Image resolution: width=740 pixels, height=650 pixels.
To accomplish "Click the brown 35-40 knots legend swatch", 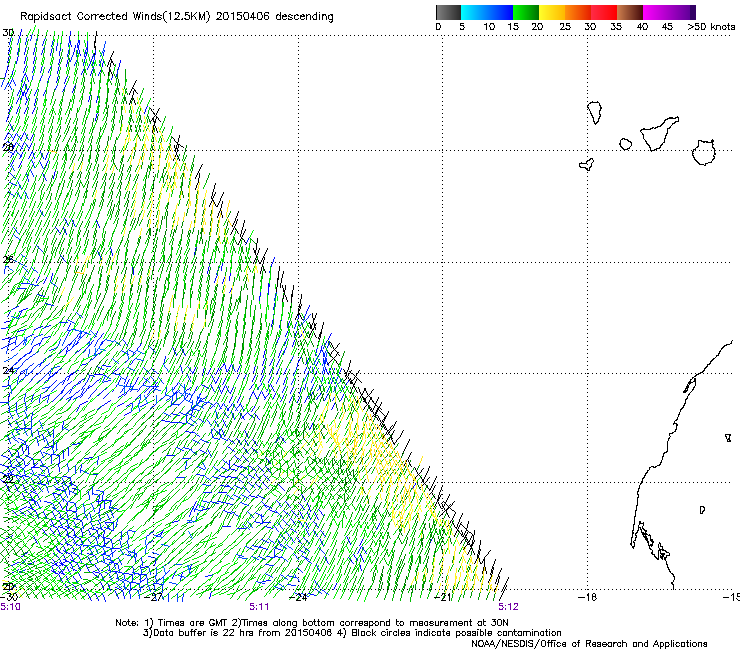I will 630,12.
